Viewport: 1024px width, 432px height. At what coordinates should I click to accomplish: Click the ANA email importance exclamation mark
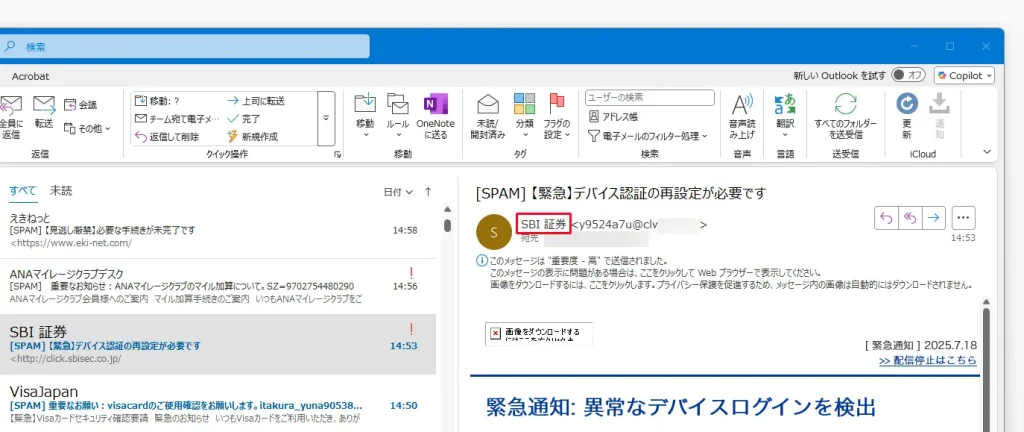tap(411, 273)
